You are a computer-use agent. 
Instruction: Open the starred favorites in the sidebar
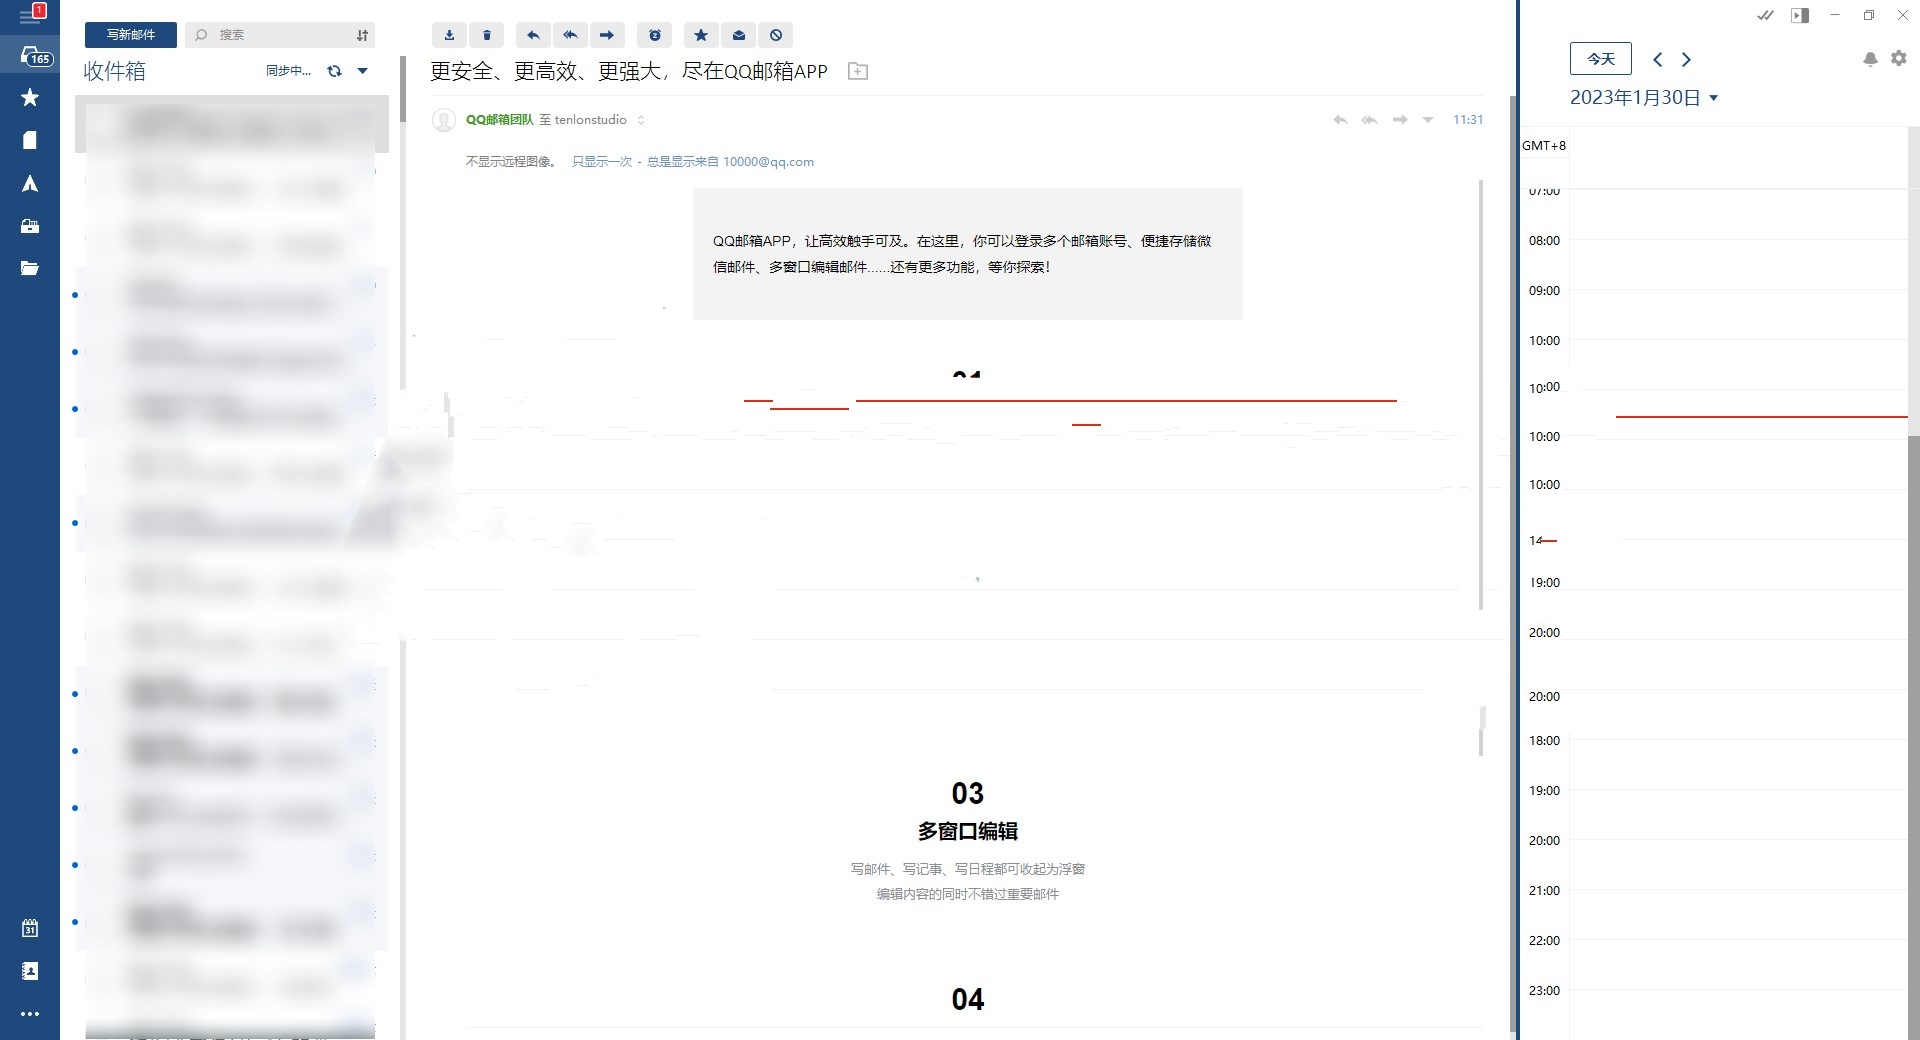[x=30, y=97]
